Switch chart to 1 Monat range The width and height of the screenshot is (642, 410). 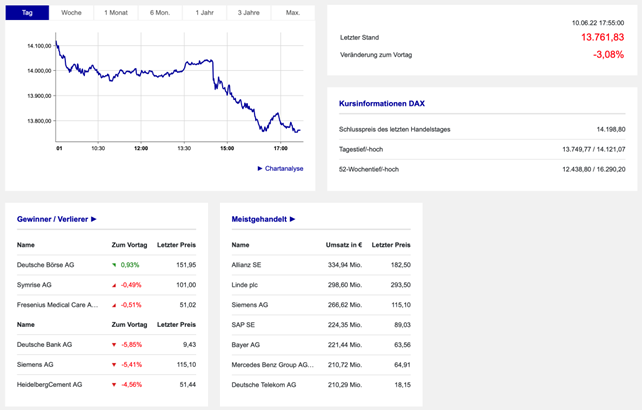point(116,13)
